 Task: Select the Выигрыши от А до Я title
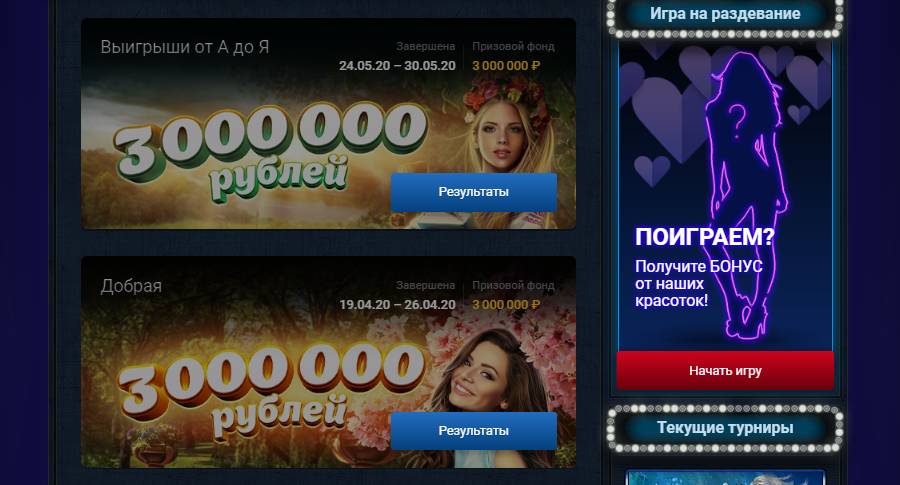tap(185, 47)
